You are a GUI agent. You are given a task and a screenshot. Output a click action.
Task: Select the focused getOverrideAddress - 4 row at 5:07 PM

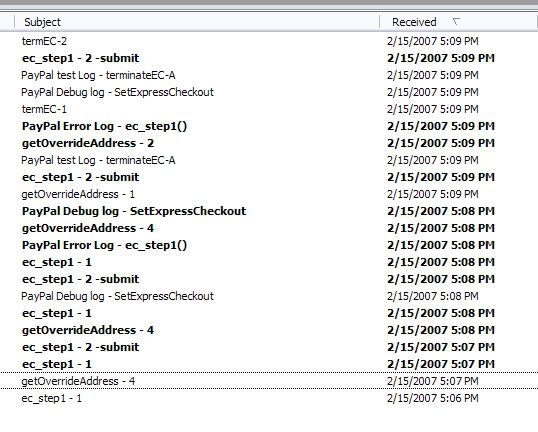[269, 381]
